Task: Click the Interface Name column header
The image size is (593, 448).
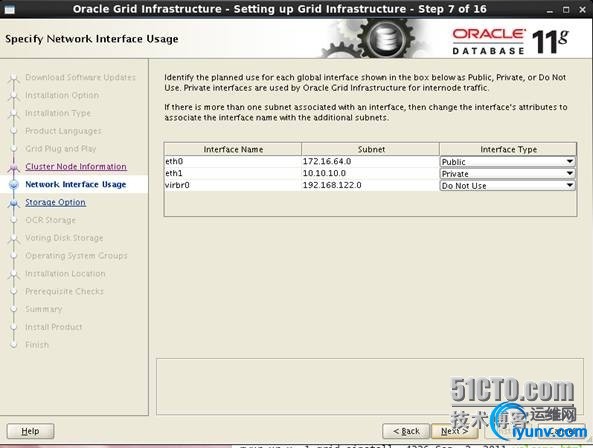Action: [x=233, y=149]
